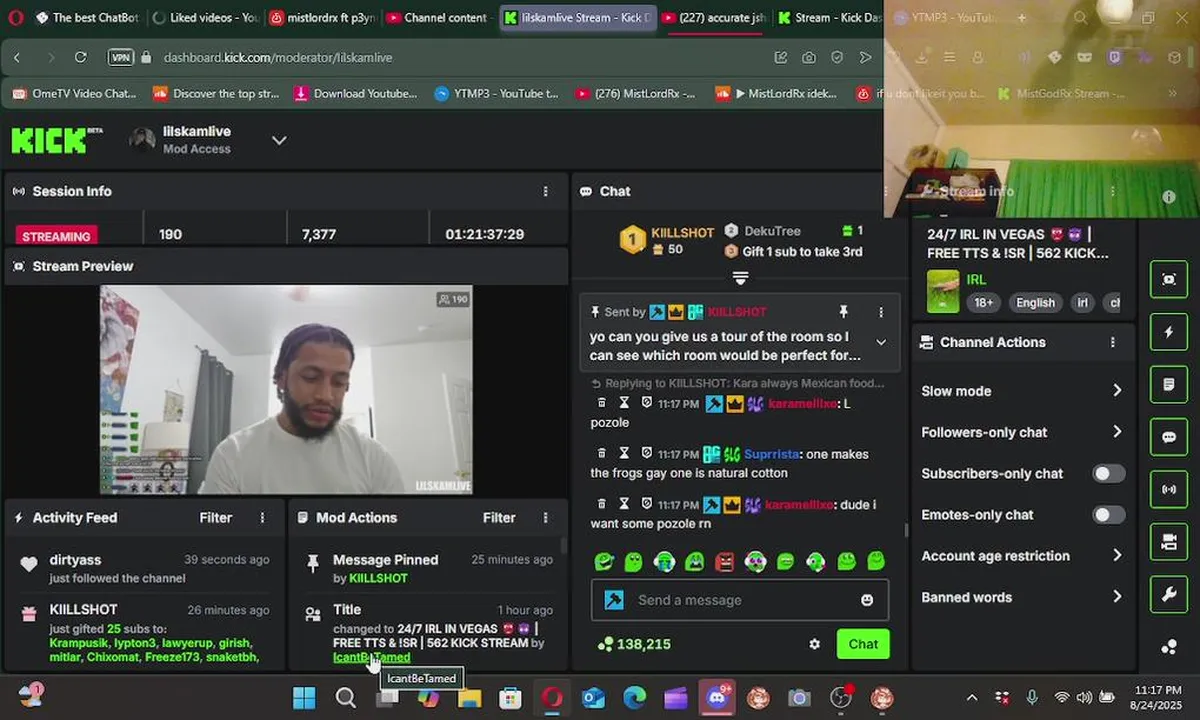Switch to 'mistlordrx ft p3yn' browser tab
The height and width of the screenshot is (720, 1200).
pyautogui.click(x=322, y=17)
